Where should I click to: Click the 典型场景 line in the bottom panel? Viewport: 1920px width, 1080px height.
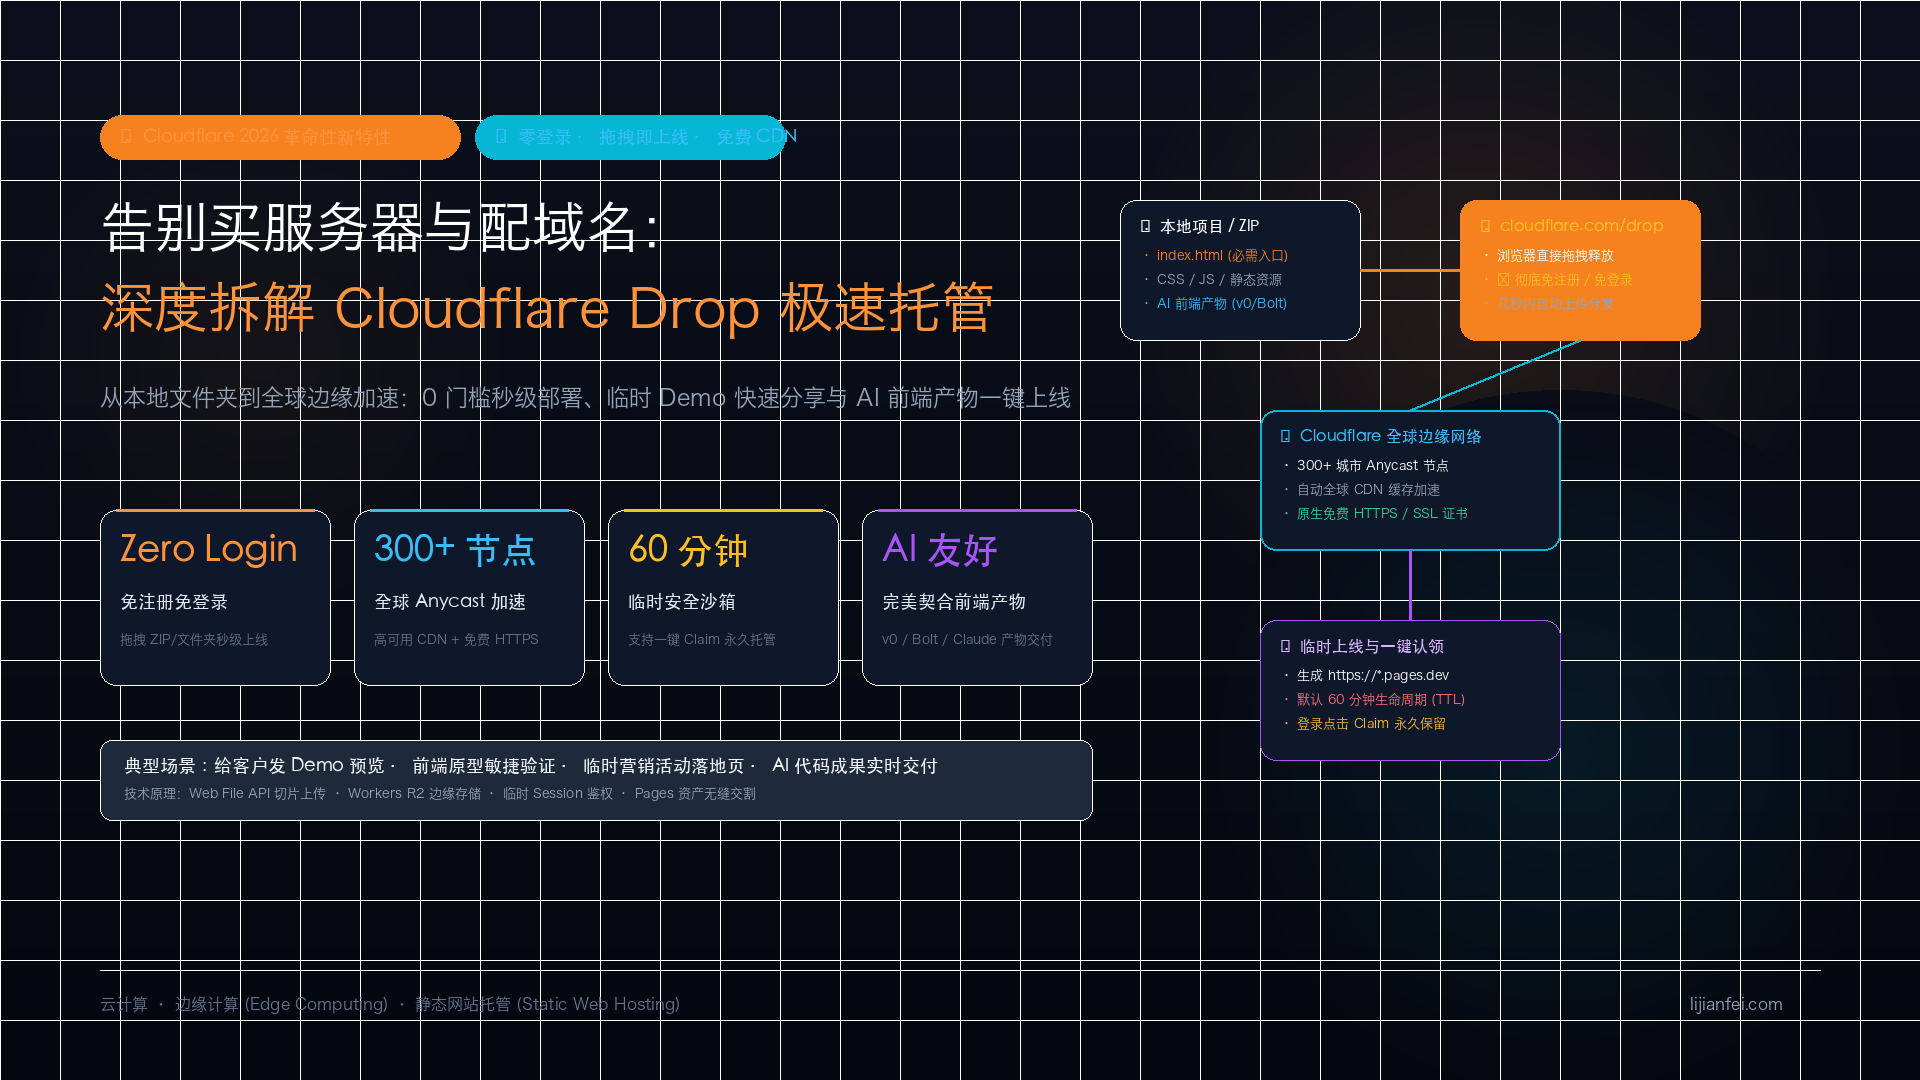(x=531, y=766)
